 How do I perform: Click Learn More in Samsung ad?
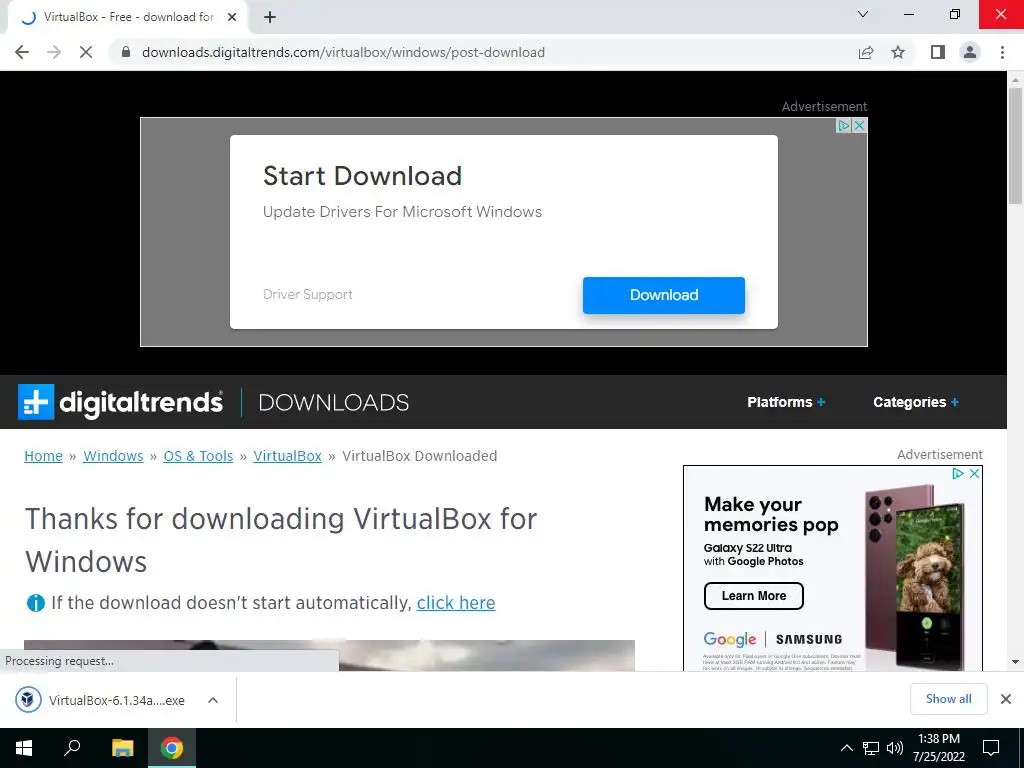click(754, 596)
